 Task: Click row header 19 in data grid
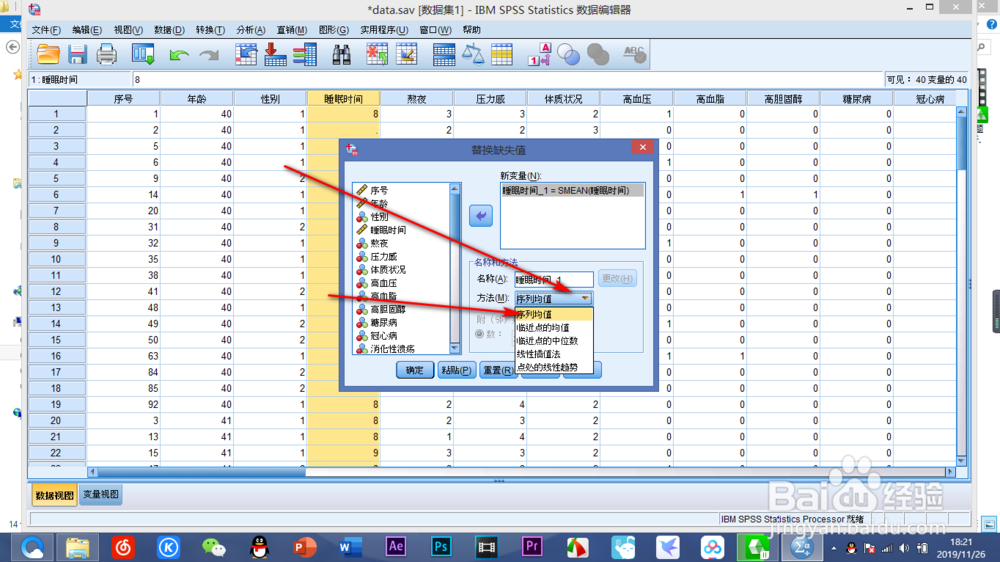pyautogui.click(x=56, y=404)
